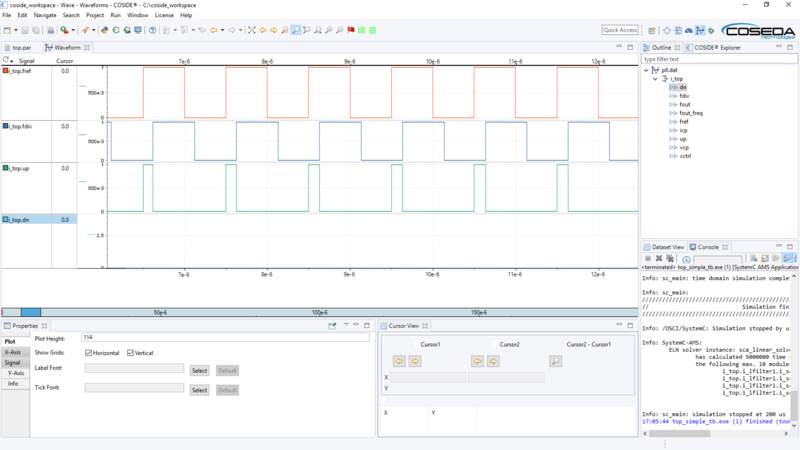Click the blue time-range overview slider

tap(31, 312)
